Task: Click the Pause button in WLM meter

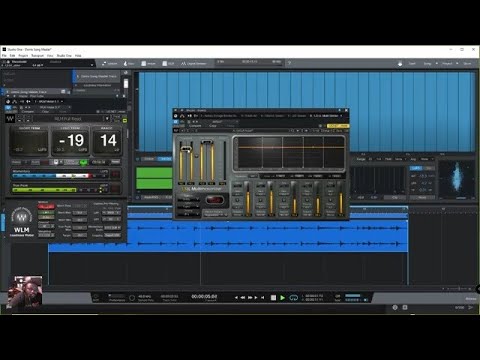Action: click(56, 162)
